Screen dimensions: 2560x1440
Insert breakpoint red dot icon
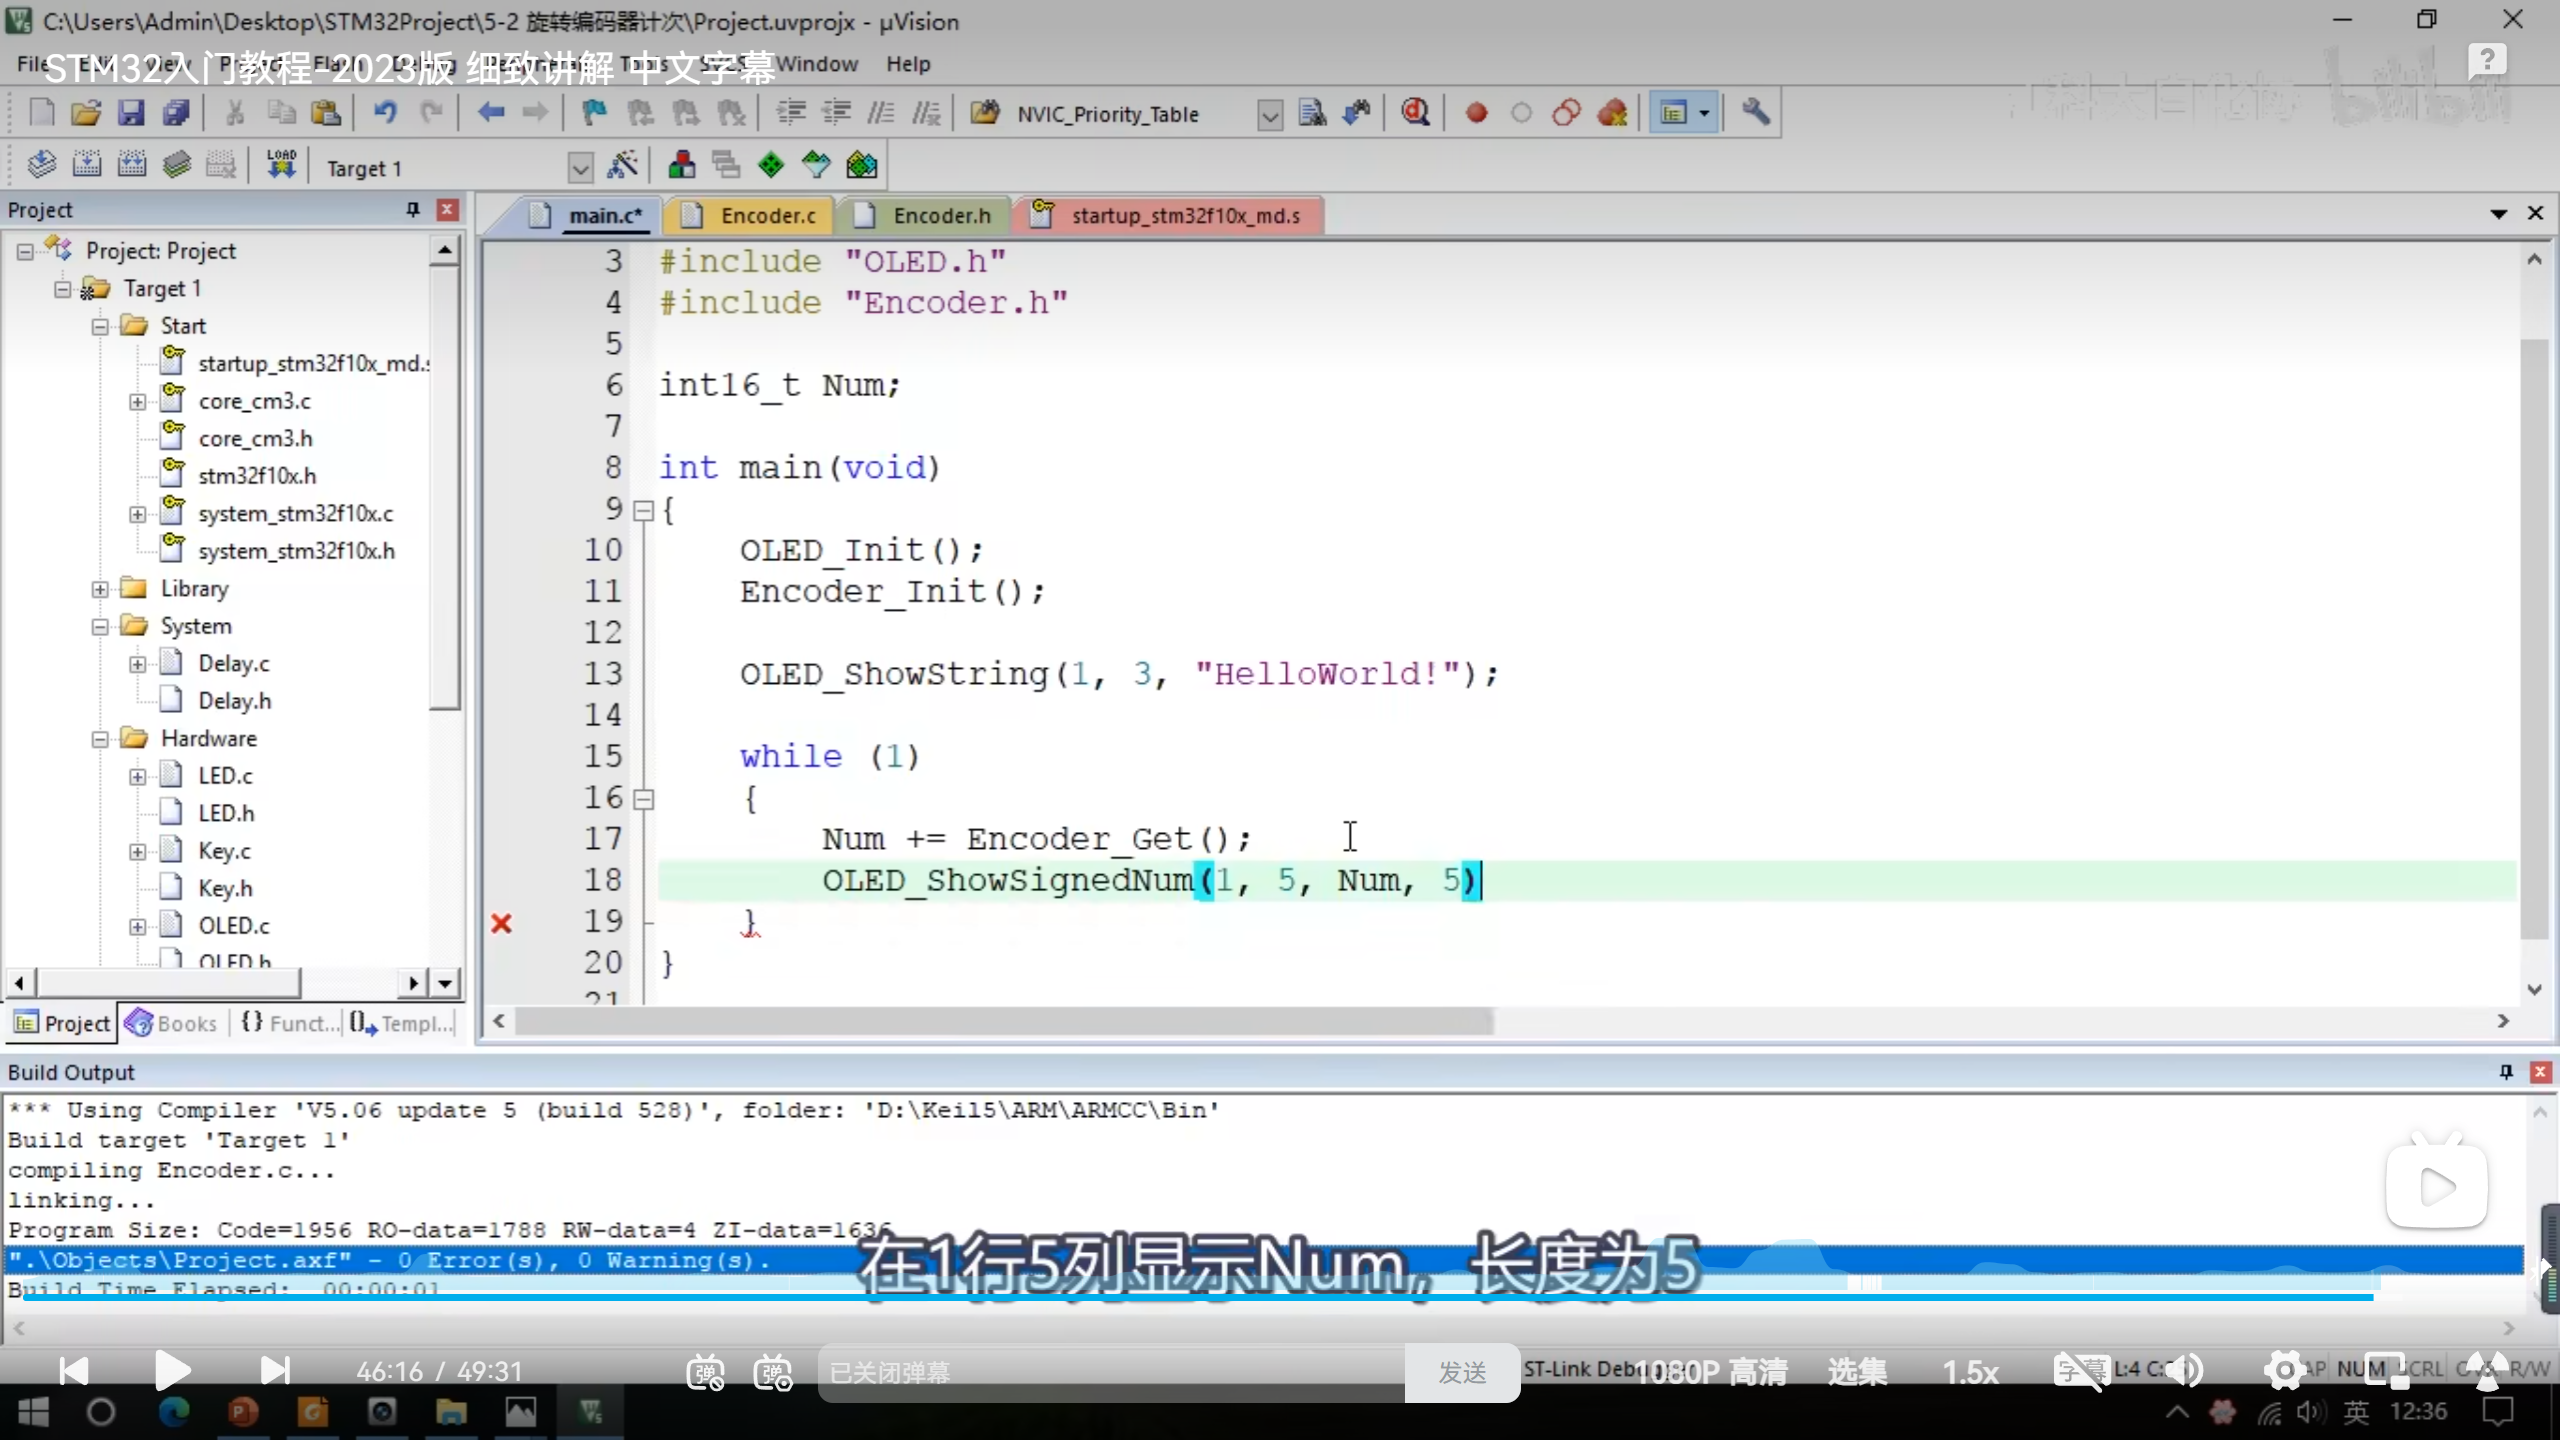[1476, 113]
